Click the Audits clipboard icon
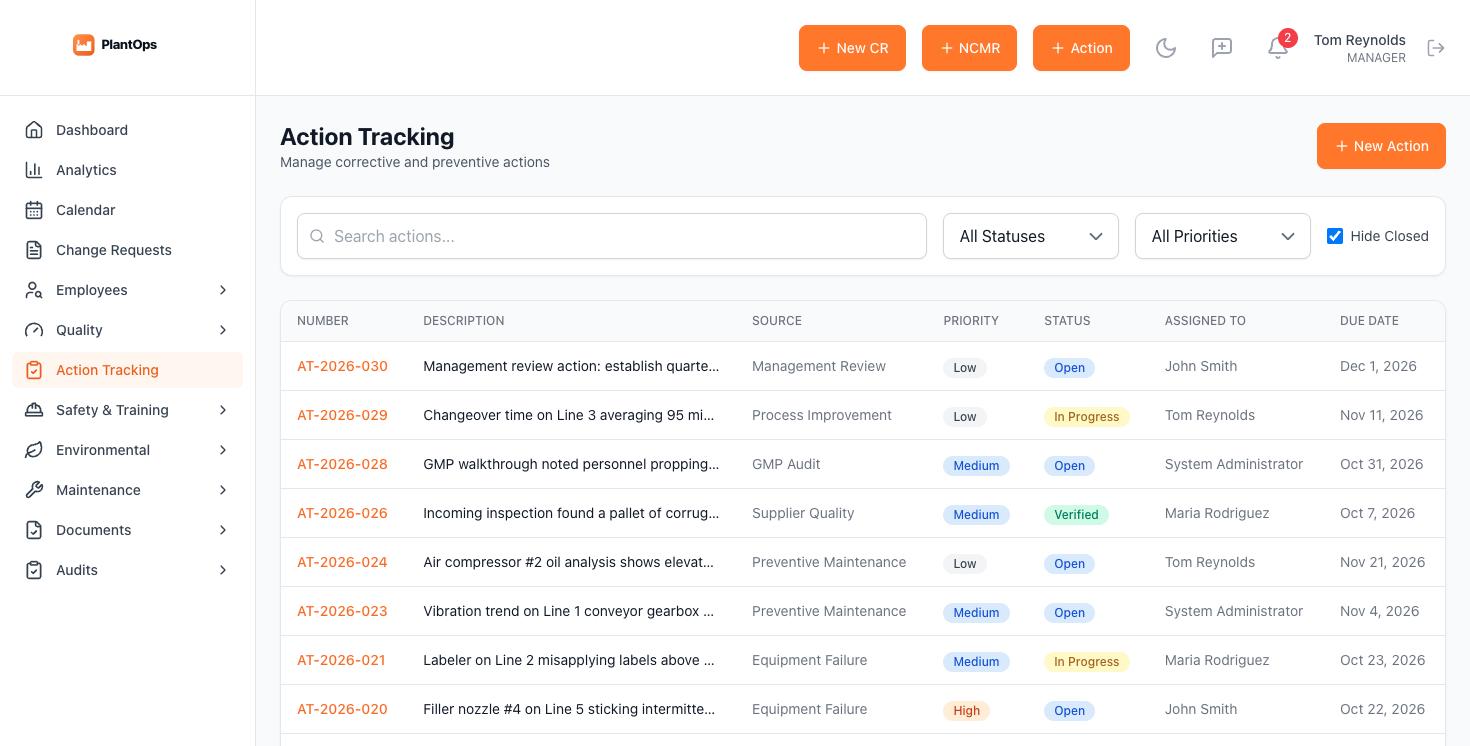Image resolution: width=1470 pixels, height=746 pixels. click(x=34, y=570)
